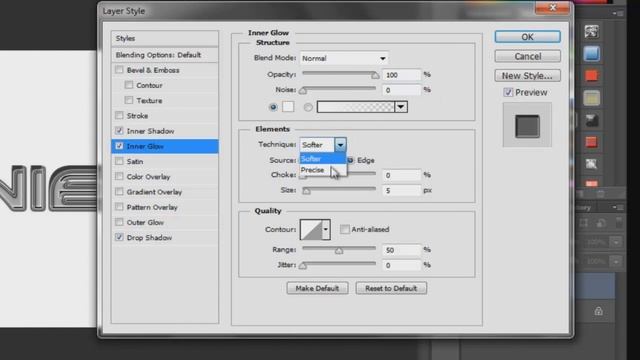The image size is (640, 360).
Task: Click the Opacity value field
Action: (401, 75)
